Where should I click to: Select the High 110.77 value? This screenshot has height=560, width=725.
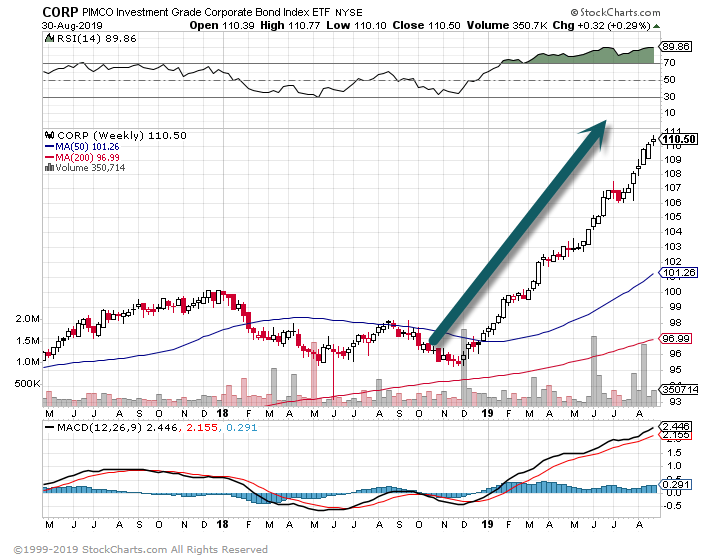tap(290, 25)
